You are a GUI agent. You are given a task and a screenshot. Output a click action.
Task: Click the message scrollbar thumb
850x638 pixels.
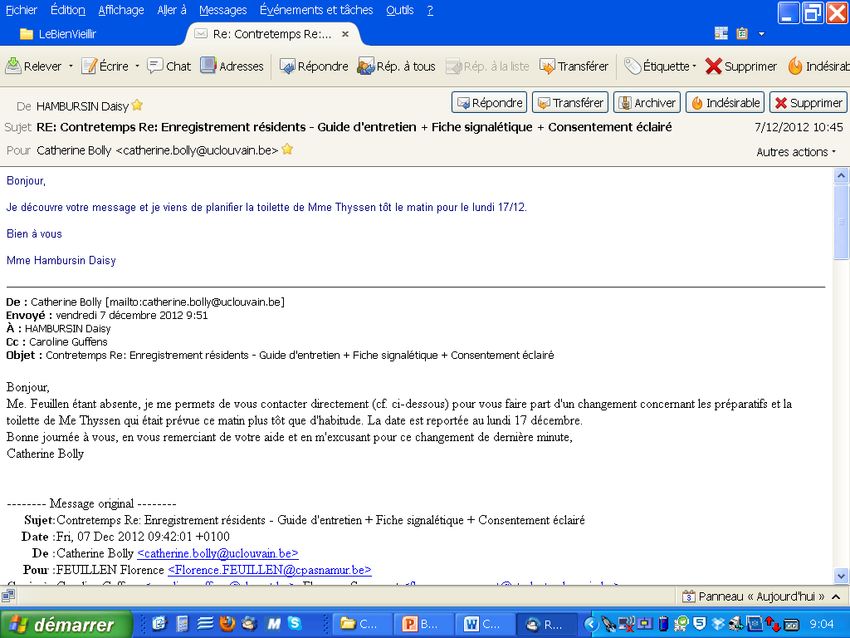point(841,221)
